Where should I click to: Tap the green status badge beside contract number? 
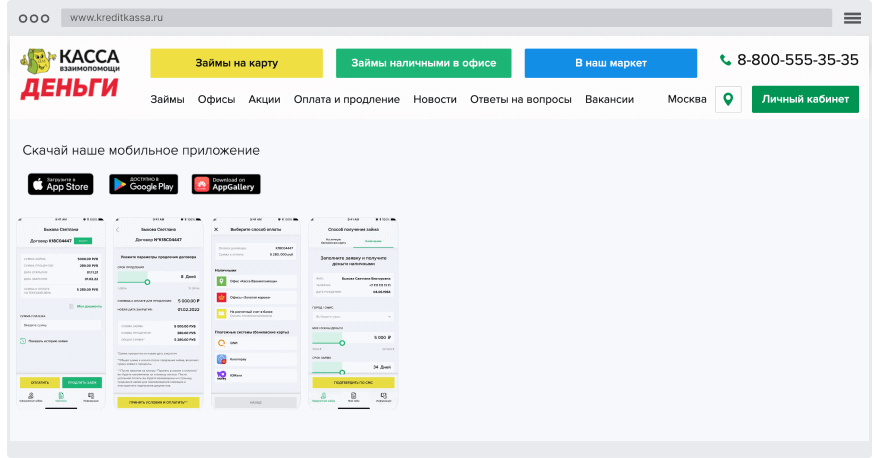click(x=84, y=240)
